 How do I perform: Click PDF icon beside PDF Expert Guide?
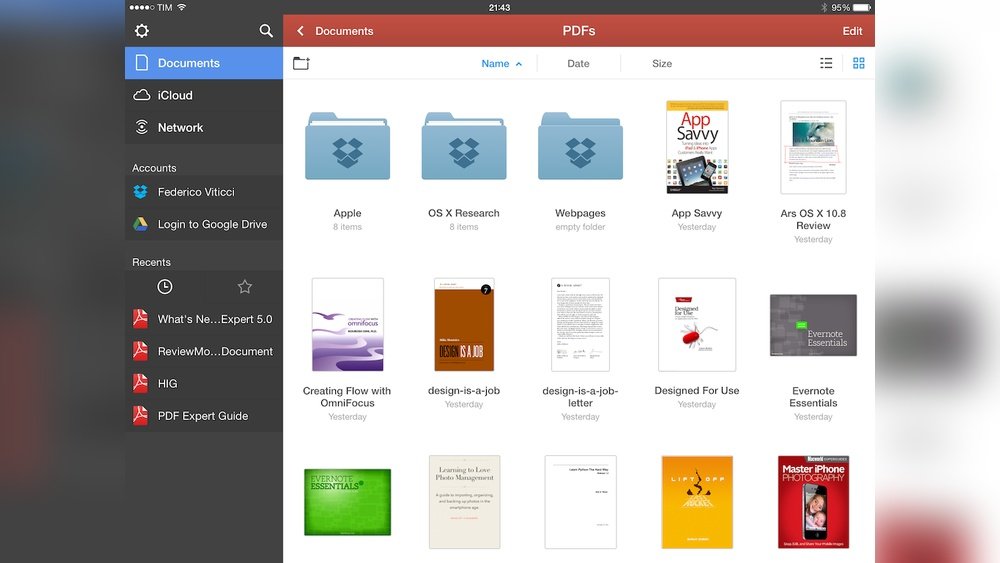140,415
